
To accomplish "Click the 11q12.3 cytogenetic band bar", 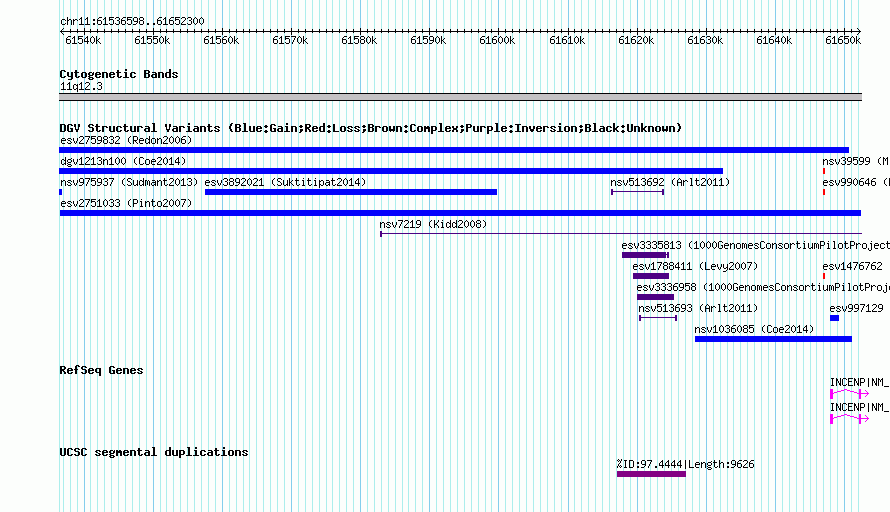I will coord(460,97).
